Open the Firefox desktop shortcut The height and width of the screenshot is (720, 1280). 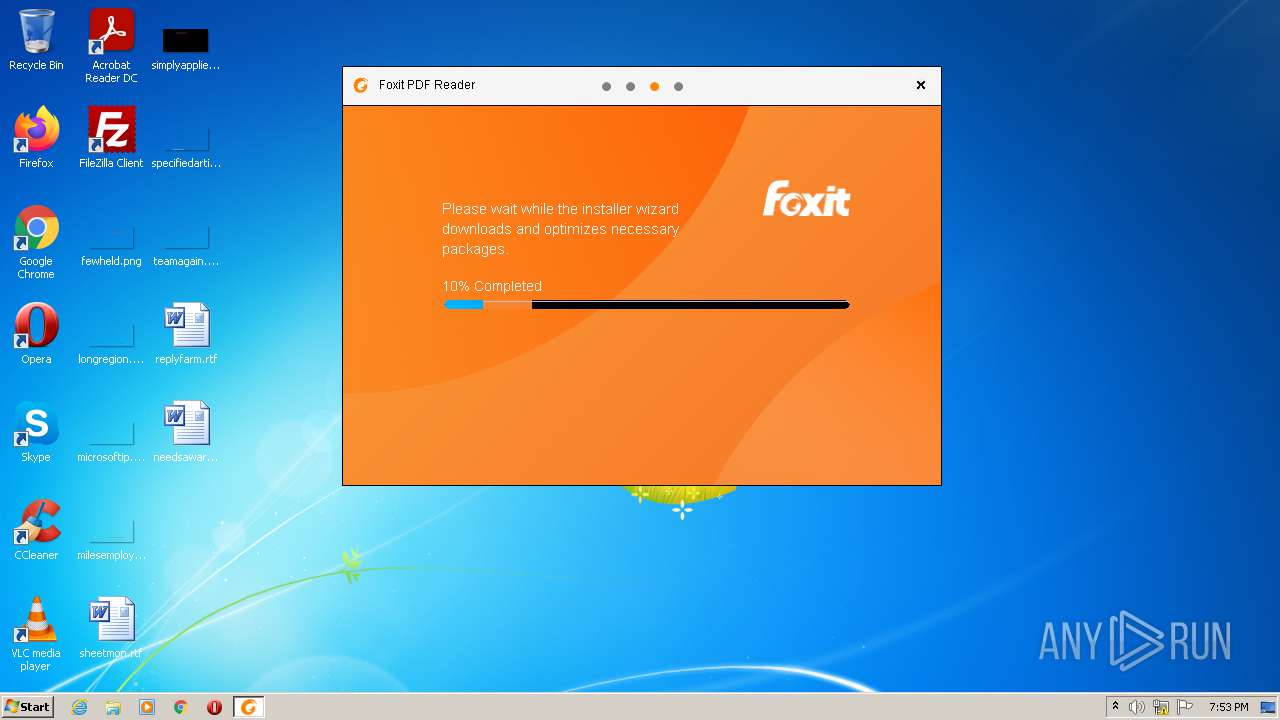pyautogui.click(x=36, y=138)
